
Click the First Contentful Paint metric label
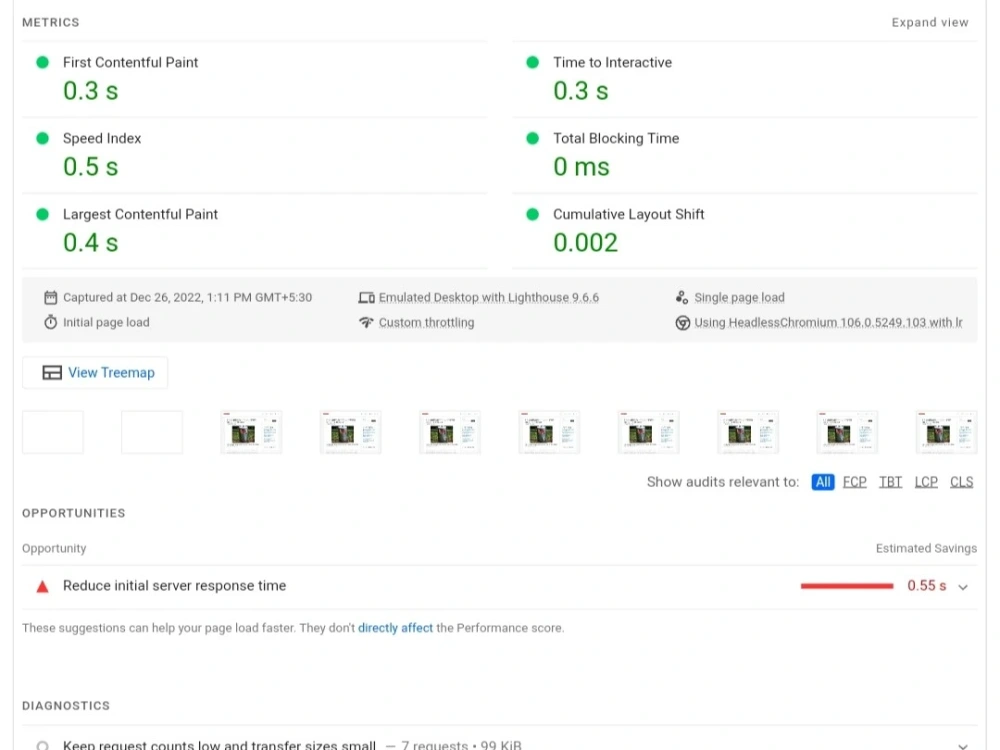click(x=130, y=62)
